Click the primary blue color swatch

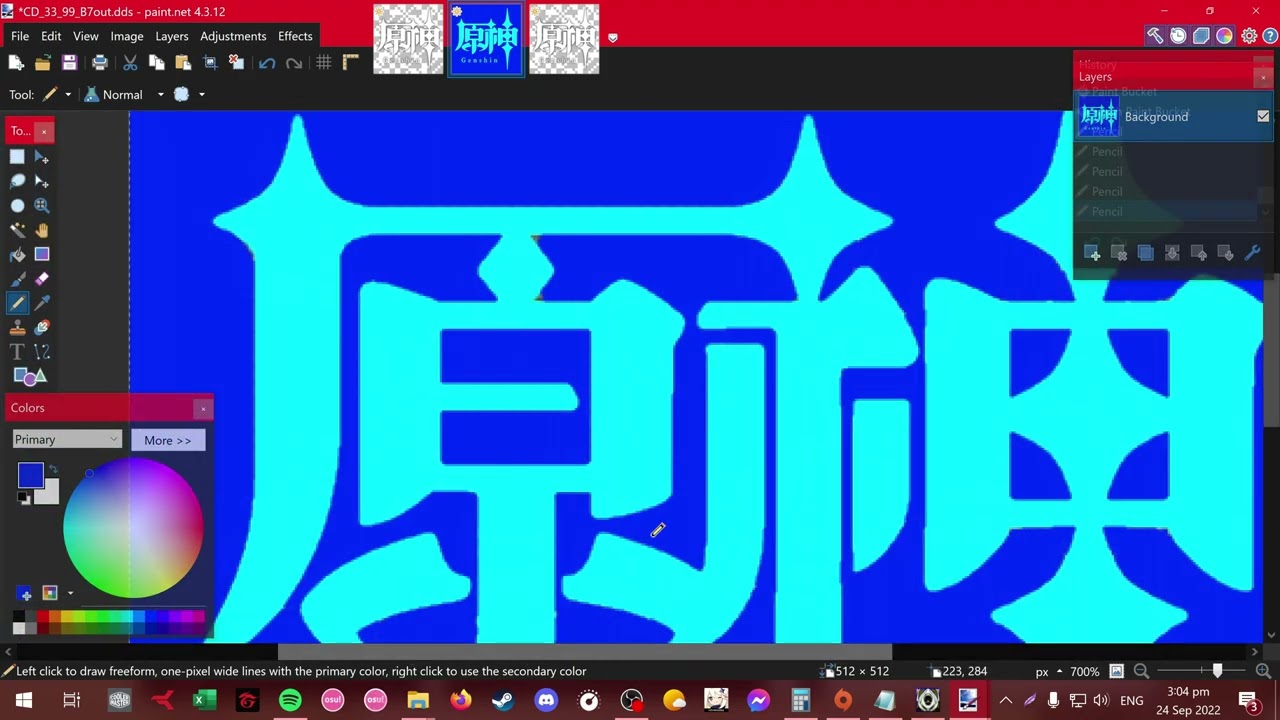pyautogui.click(x=30, y=476)
